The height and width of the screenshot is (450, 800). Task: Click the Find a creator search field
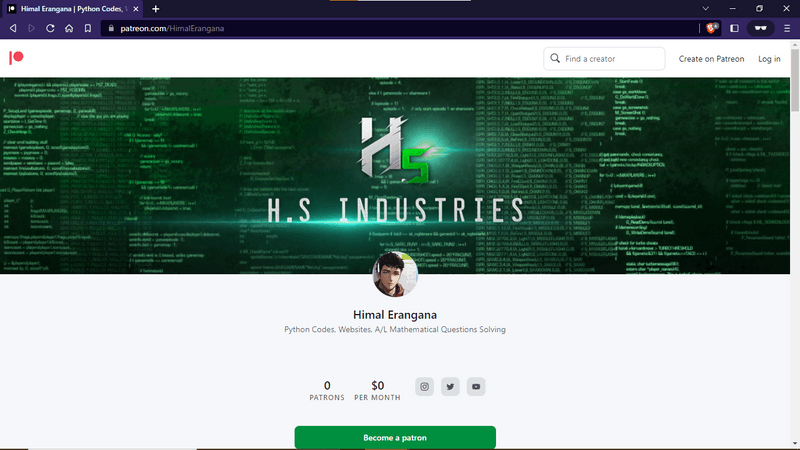click(604, 59)
